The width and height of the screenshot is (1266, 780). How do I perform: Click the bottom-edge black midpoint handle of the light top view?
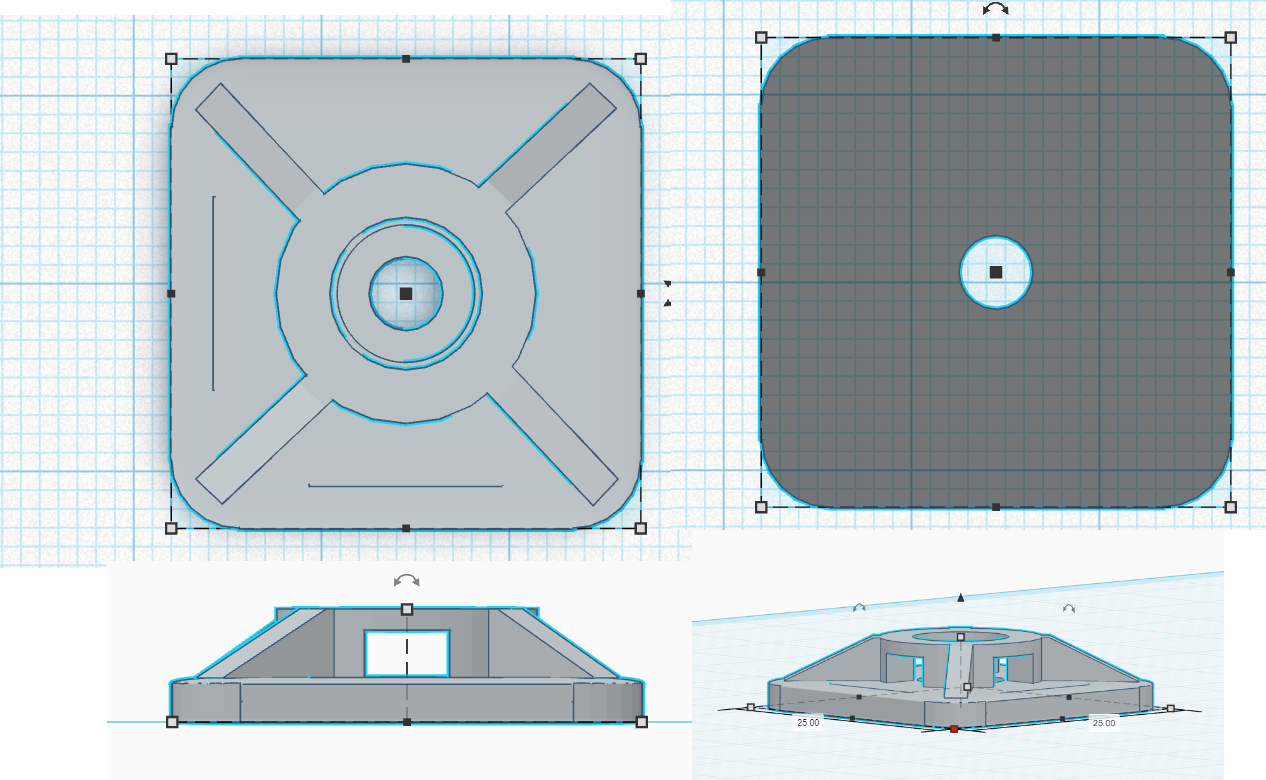point(406,528)
